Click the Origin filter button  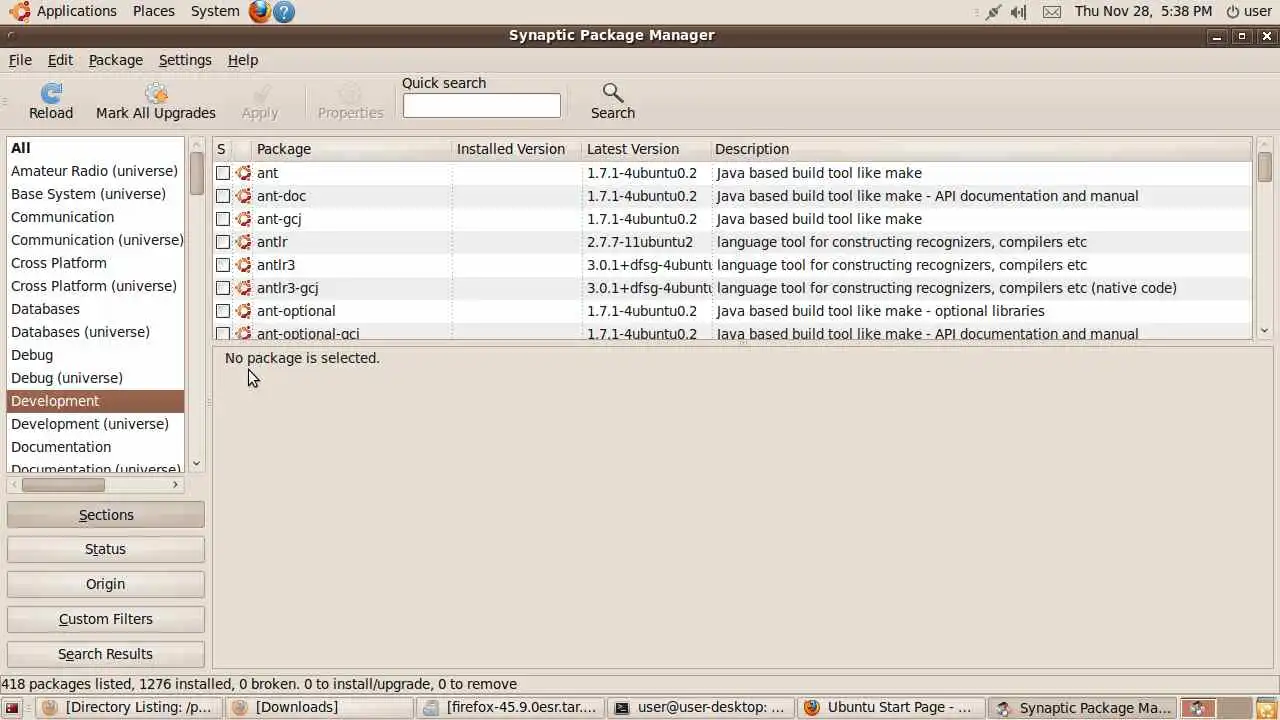click(x=106, y=584)
